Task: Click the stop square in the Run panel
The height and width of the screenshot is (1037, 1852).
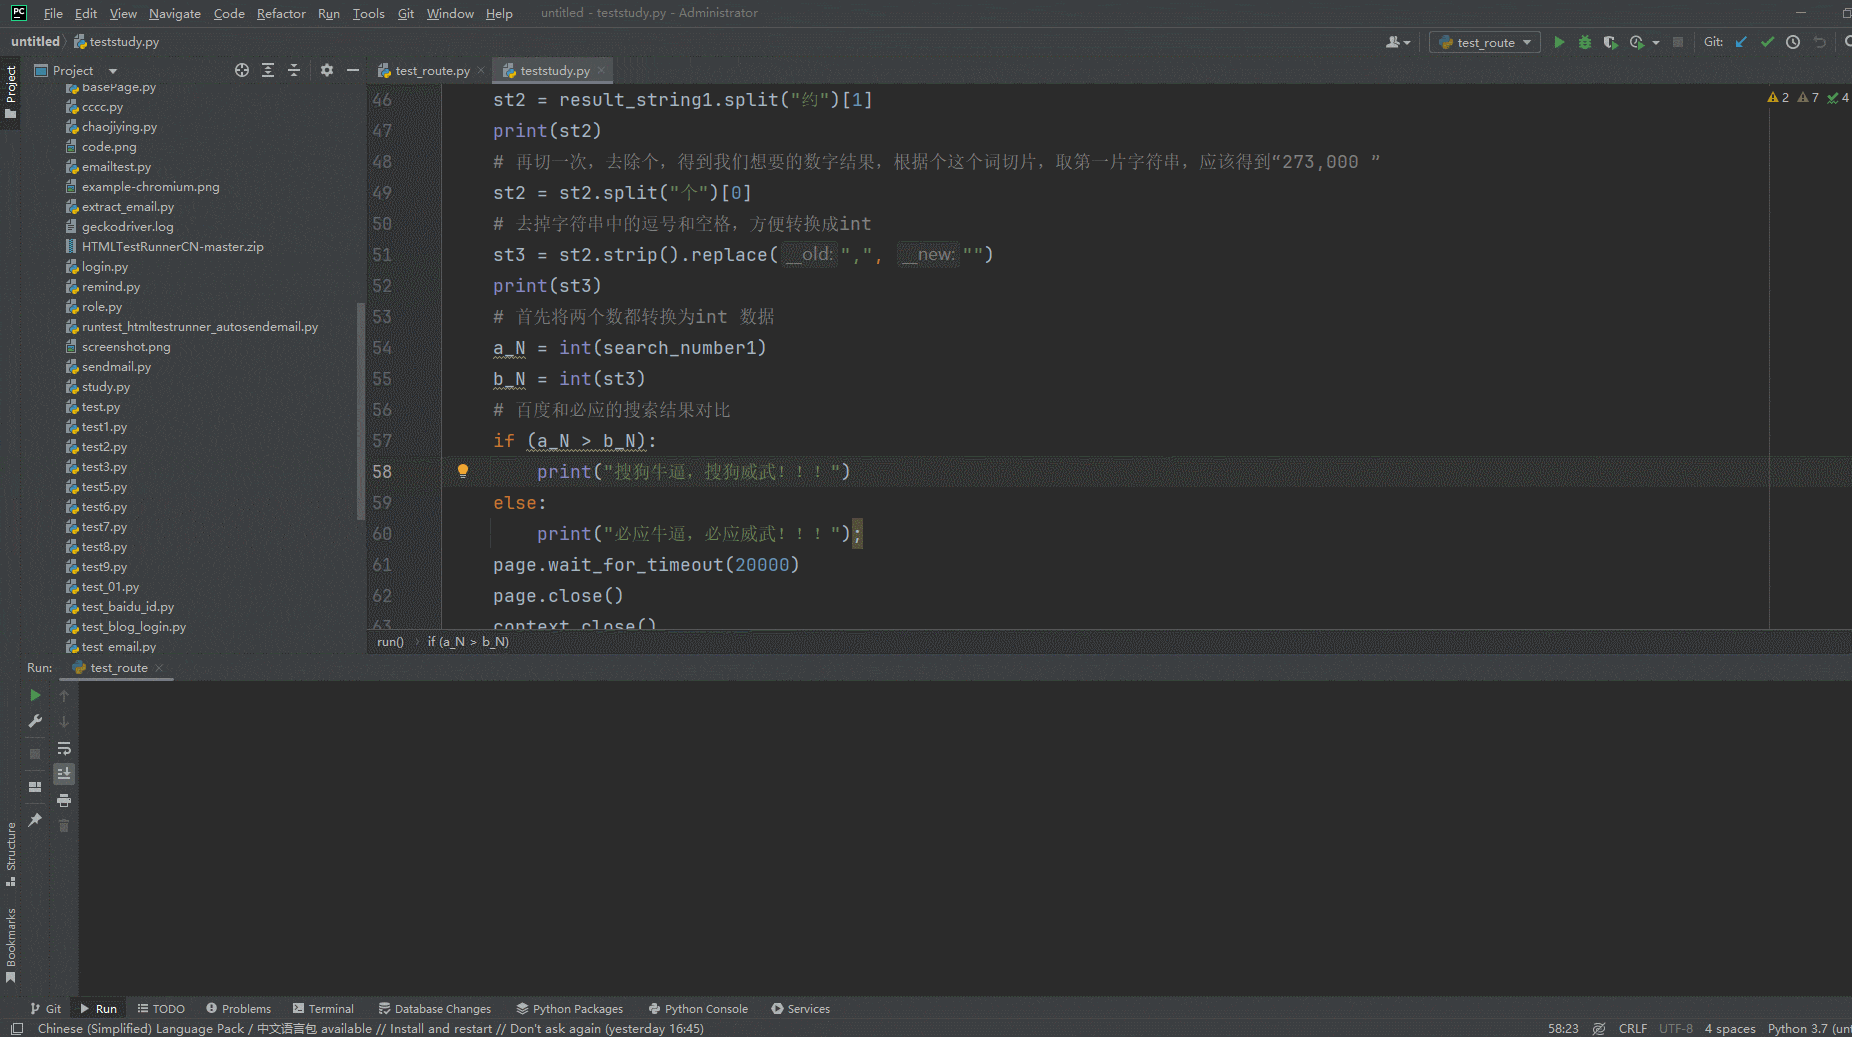Action: click(35, 754)
